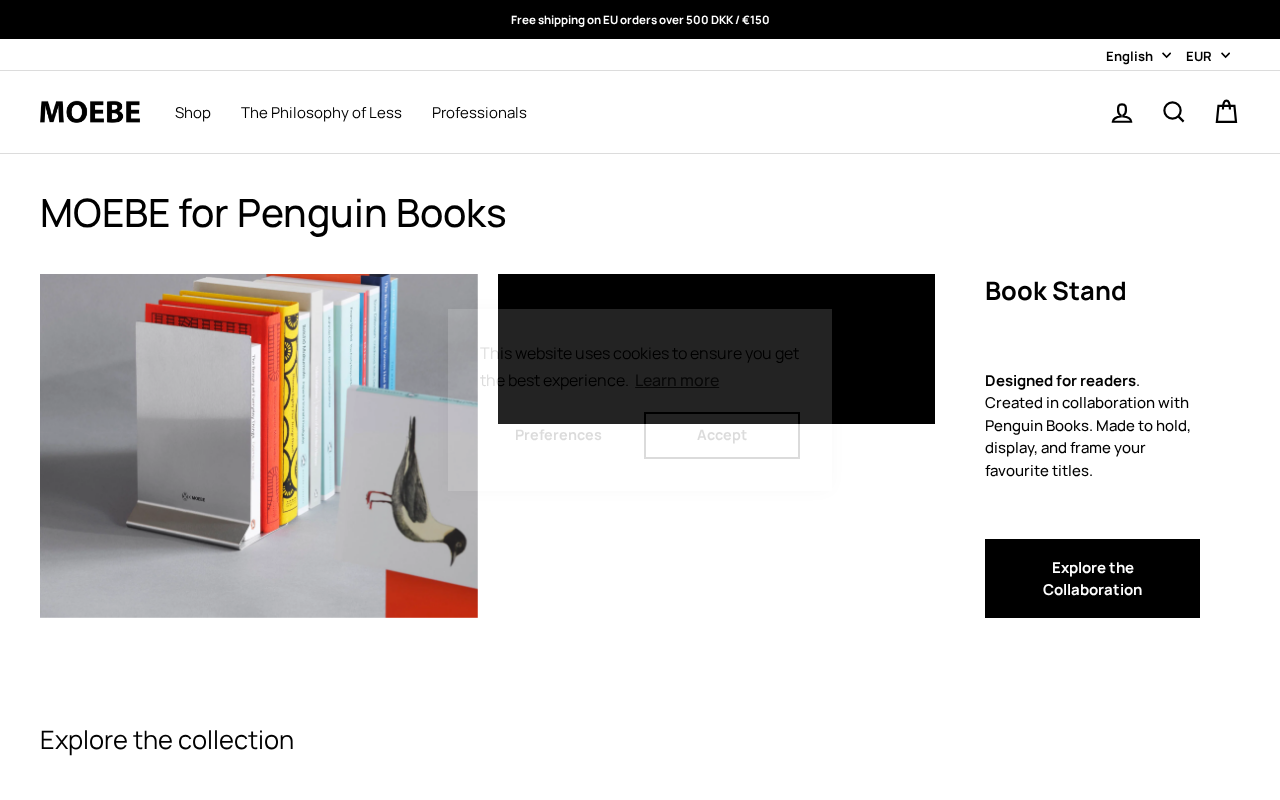This screenshot has width=1280, height=800.
Task: Open cookie Preferences
Action: tap(558, 435)
